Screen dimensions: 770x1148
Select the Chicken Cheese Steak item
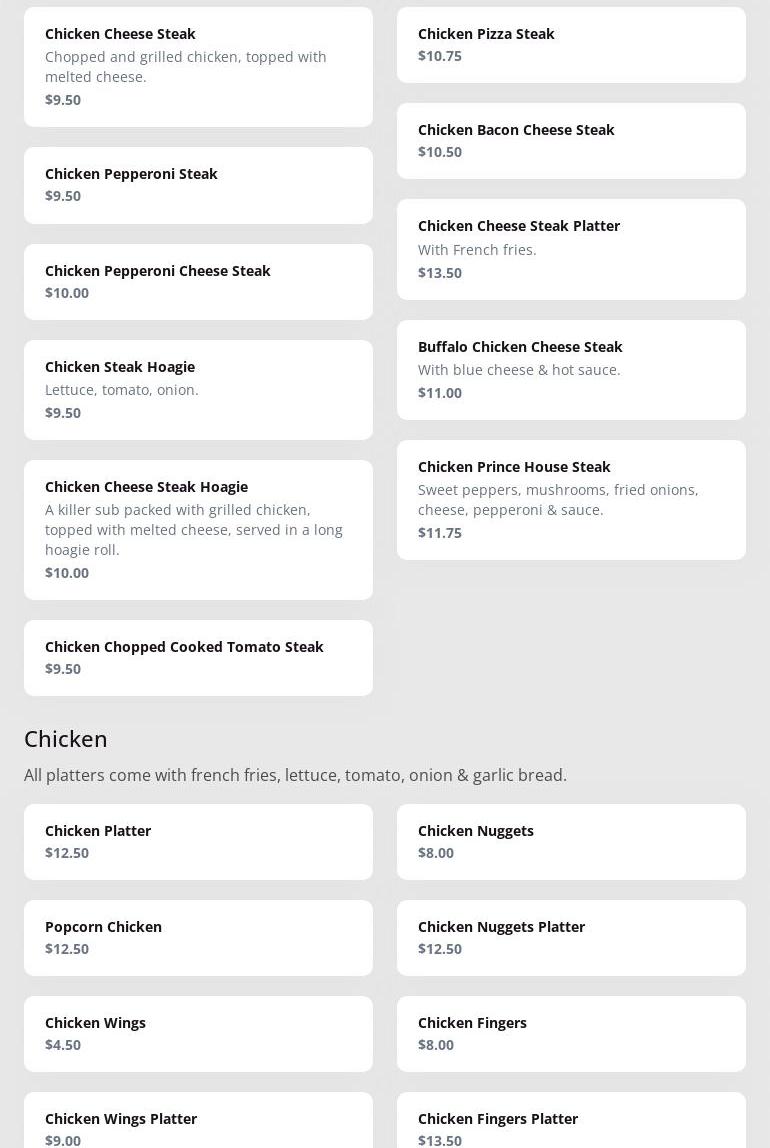point(198,66)
